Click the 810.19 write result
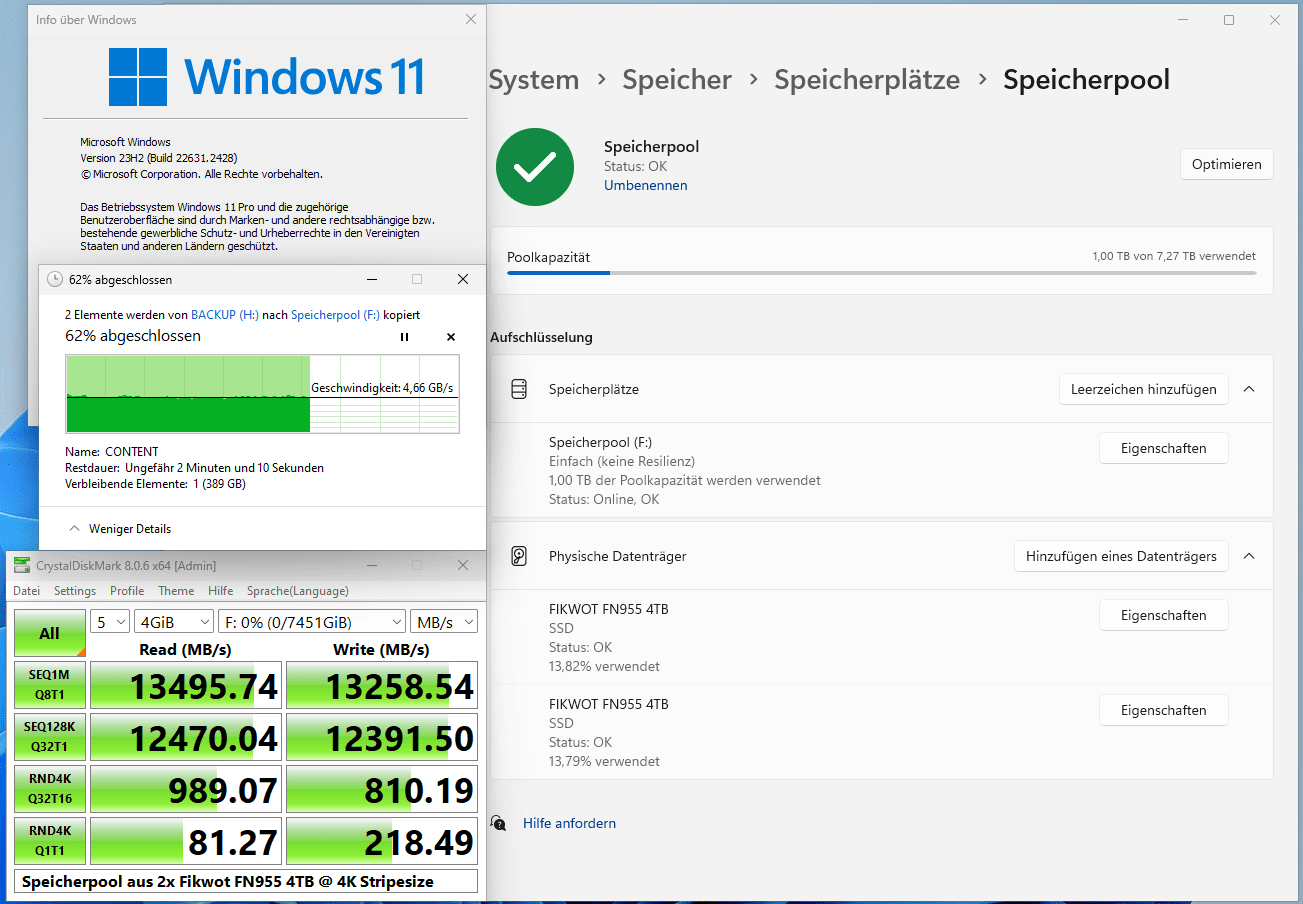 pyautogui.click(x=382, y=790)
